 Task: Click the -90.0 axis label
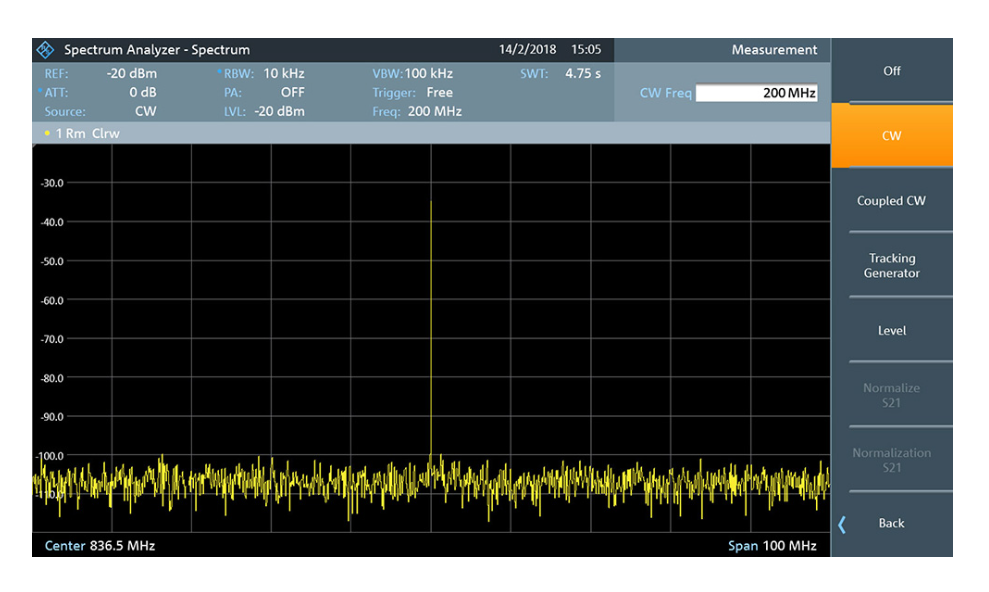(52, 417)
